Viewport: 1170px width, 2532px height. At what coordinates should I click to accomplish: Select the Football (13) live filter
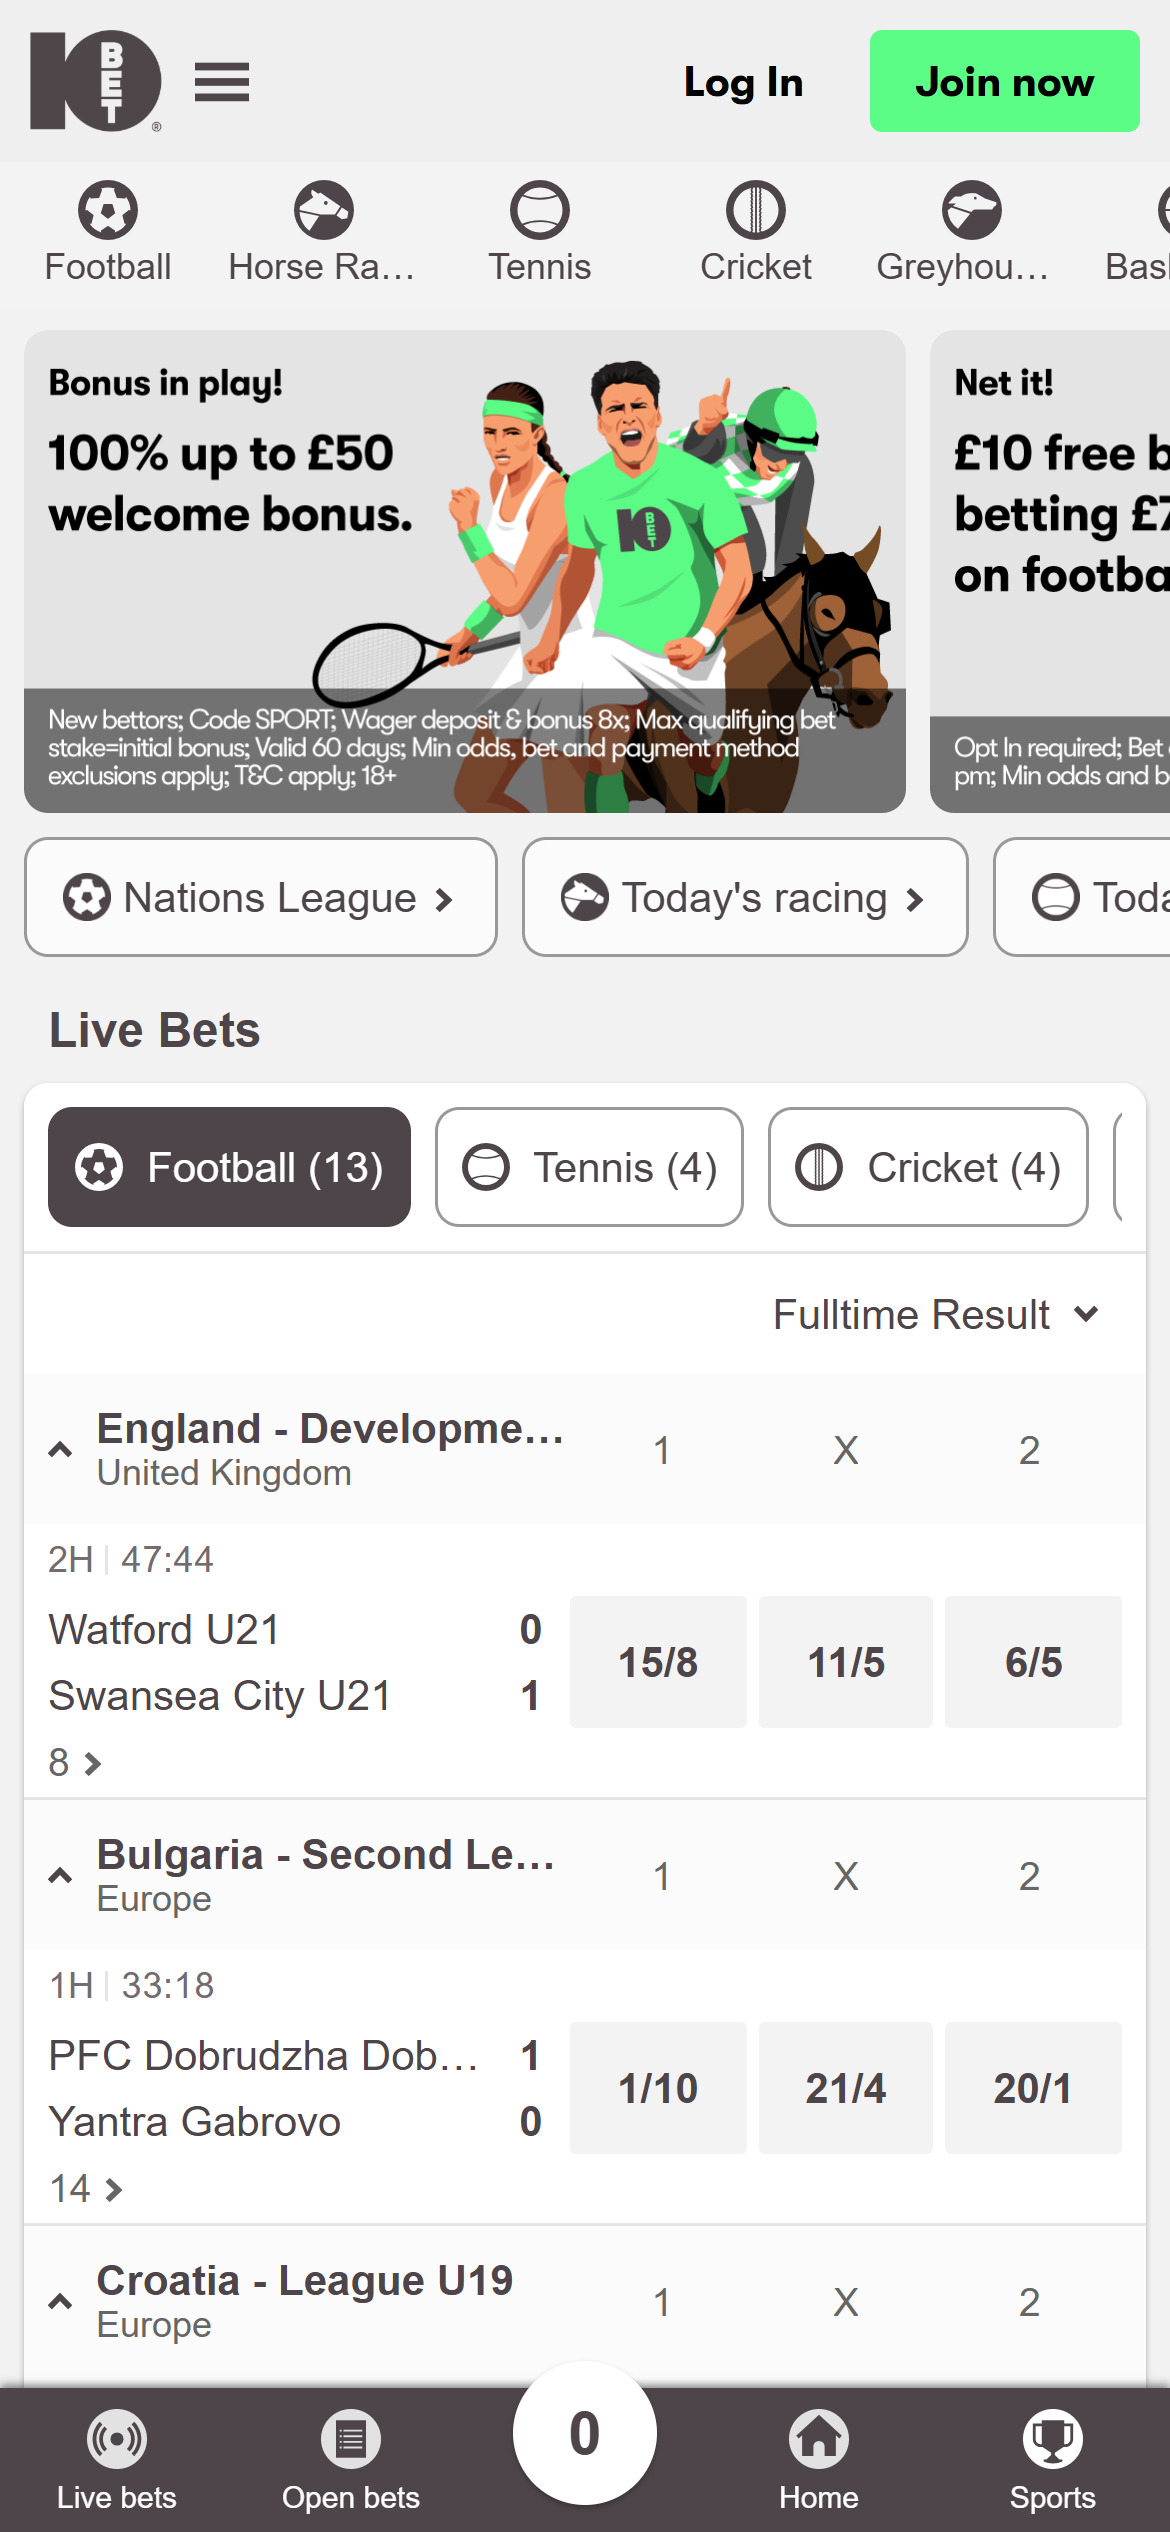(229, 1166)
